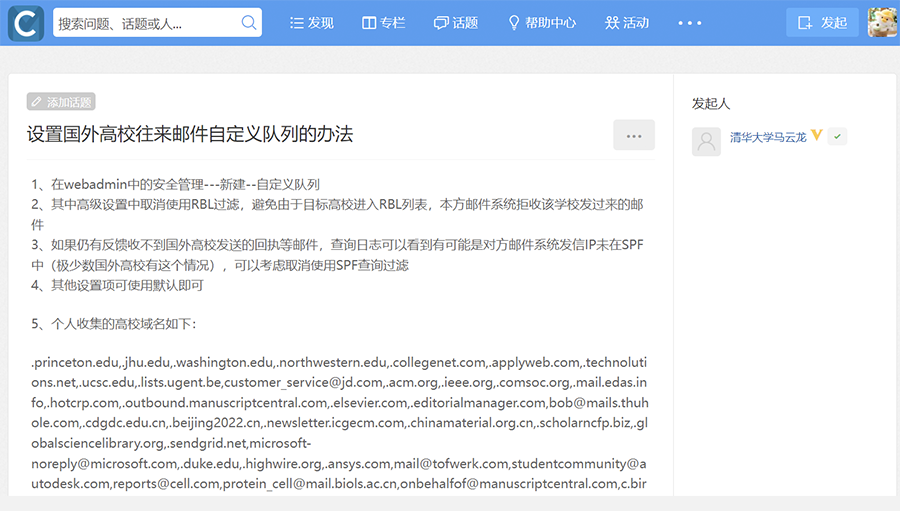Screen dimensions: 900x511
Task: Open the 话题 topics page
Action: point(456,22)
